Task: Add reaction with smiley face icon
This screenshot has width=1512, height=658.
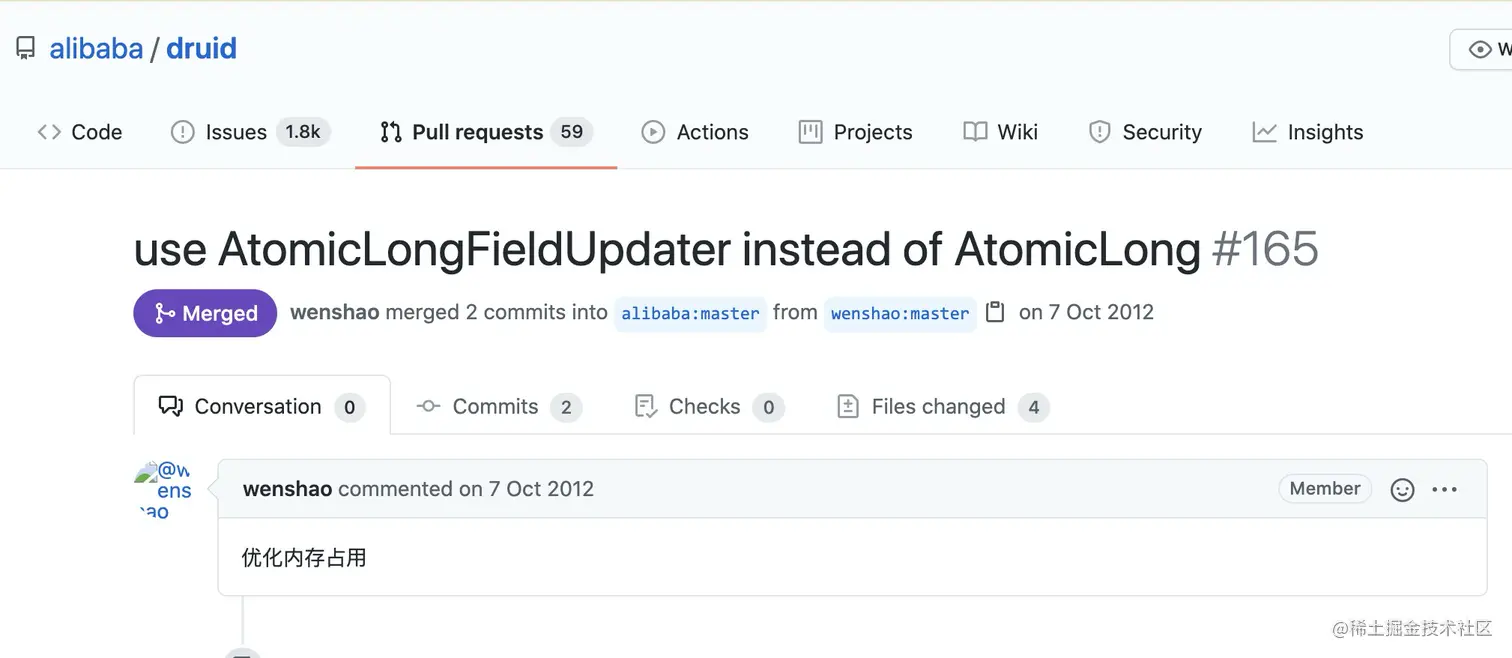Action: tap(1403, 490)
